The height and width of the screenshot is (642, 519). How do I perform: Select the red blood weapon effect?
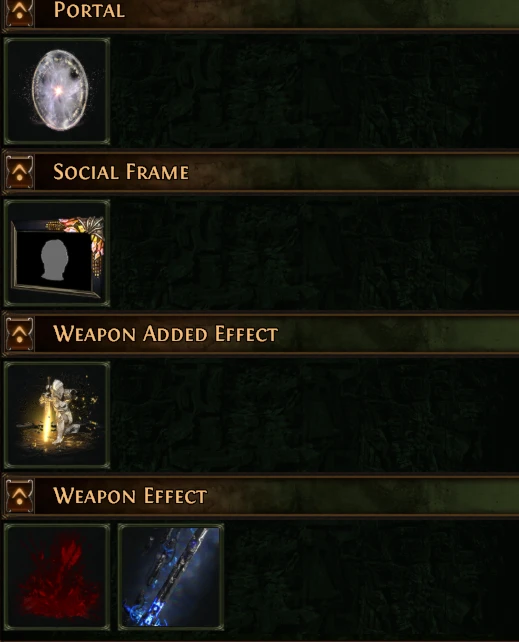[x=57, y=576]
